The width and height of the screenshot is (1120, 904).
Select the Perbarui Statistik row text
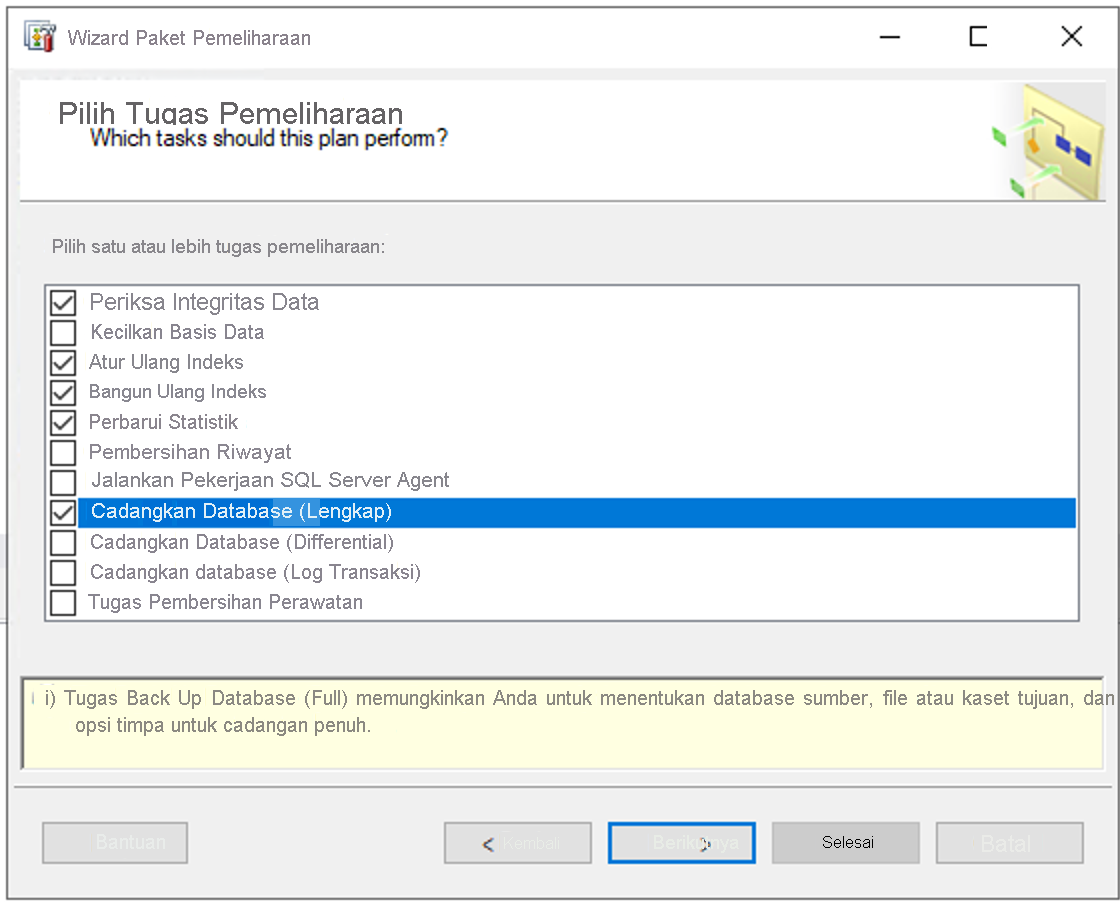[163, 422]
